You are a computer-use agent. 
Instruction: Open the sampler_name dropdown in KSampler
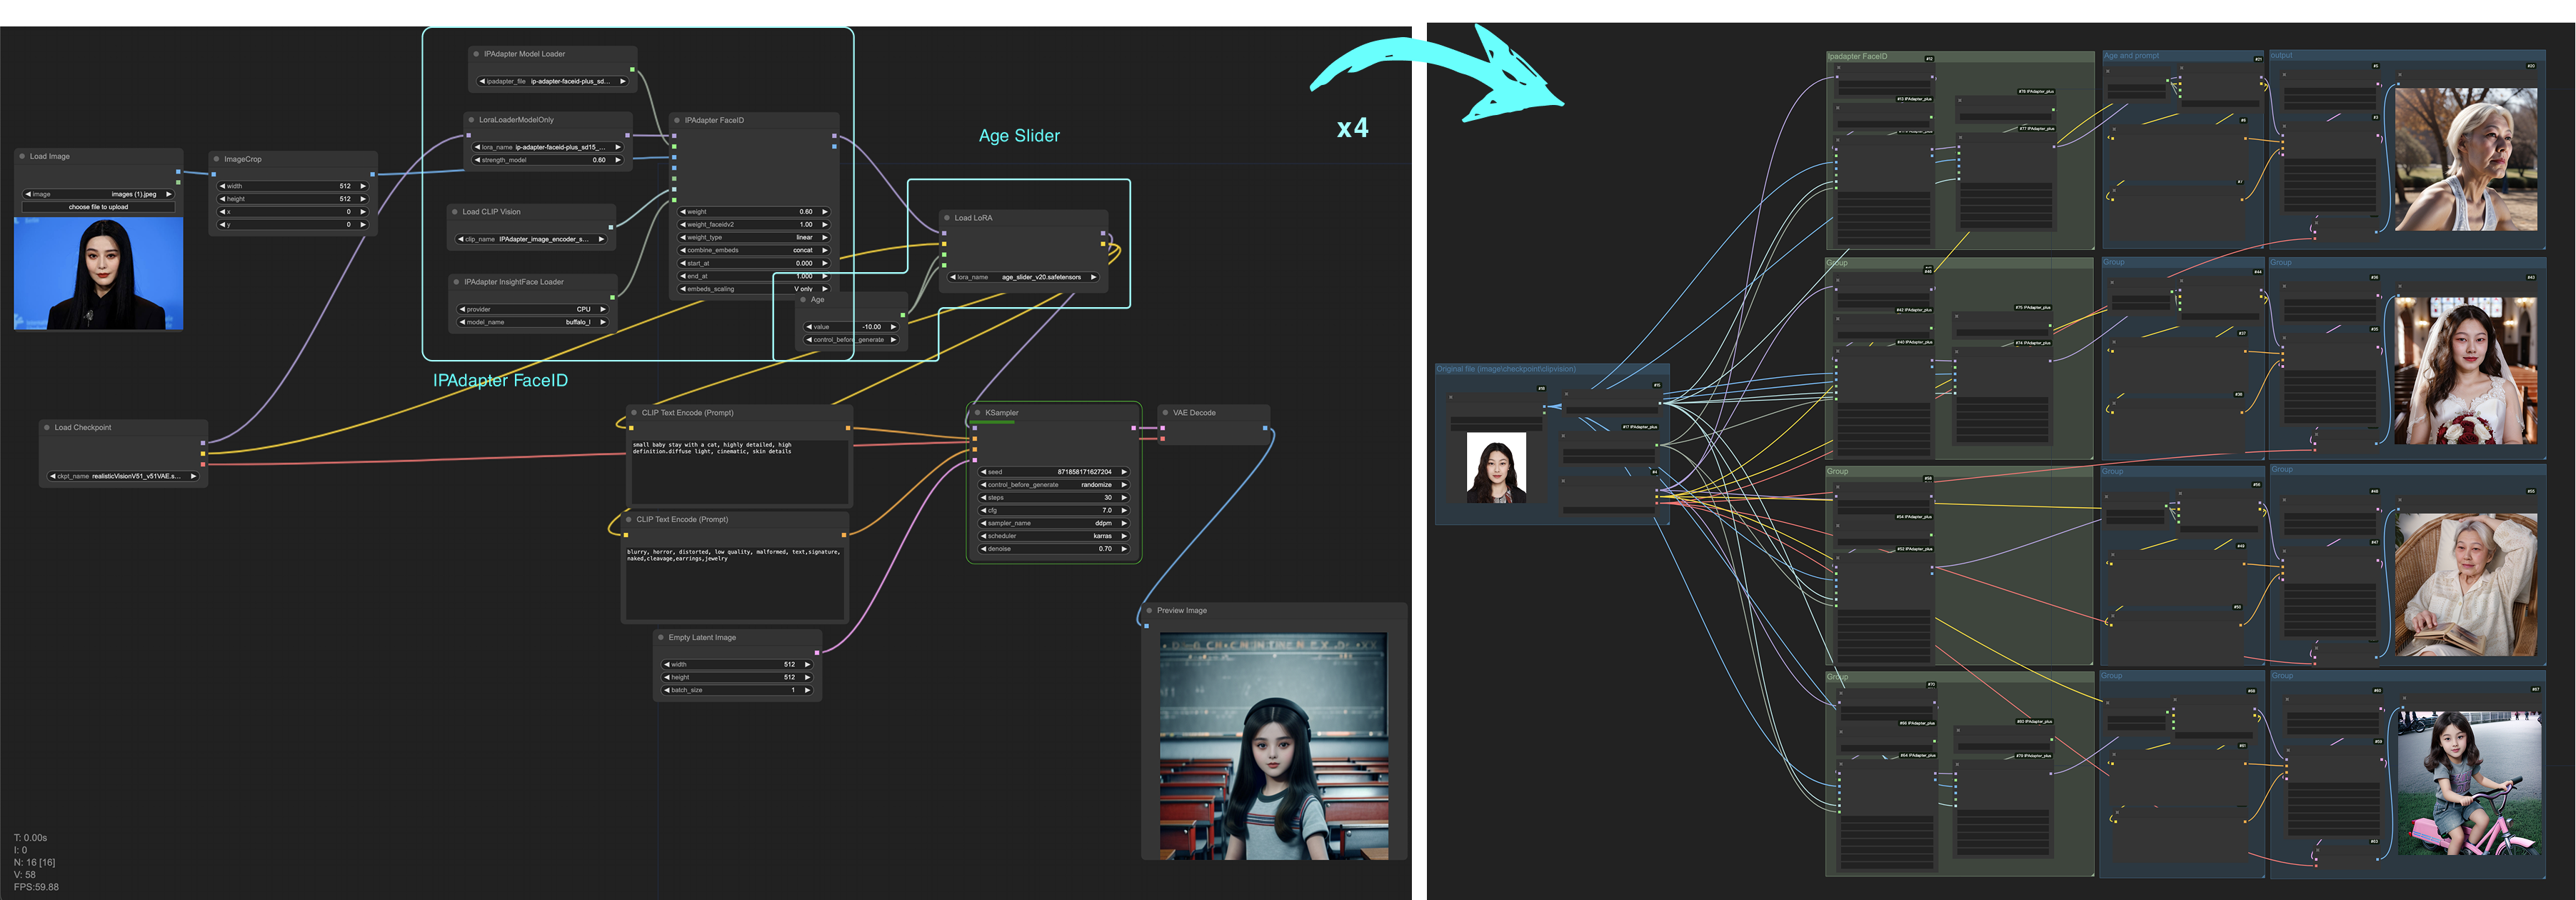[x=1053, y=524]
